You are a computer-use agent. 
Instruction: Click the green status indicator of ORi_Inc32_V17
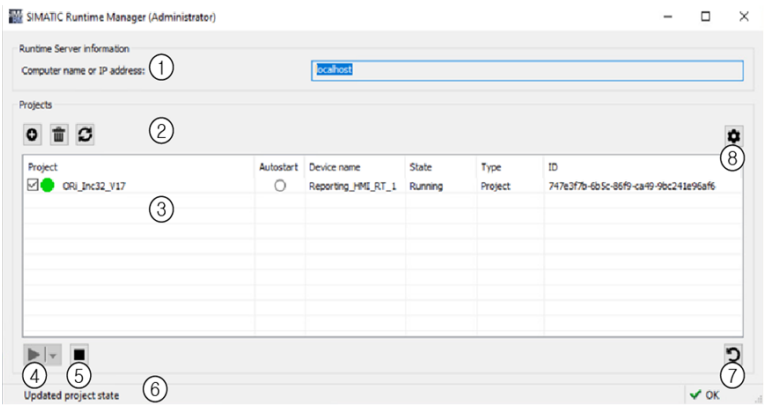tap(48, 185)
